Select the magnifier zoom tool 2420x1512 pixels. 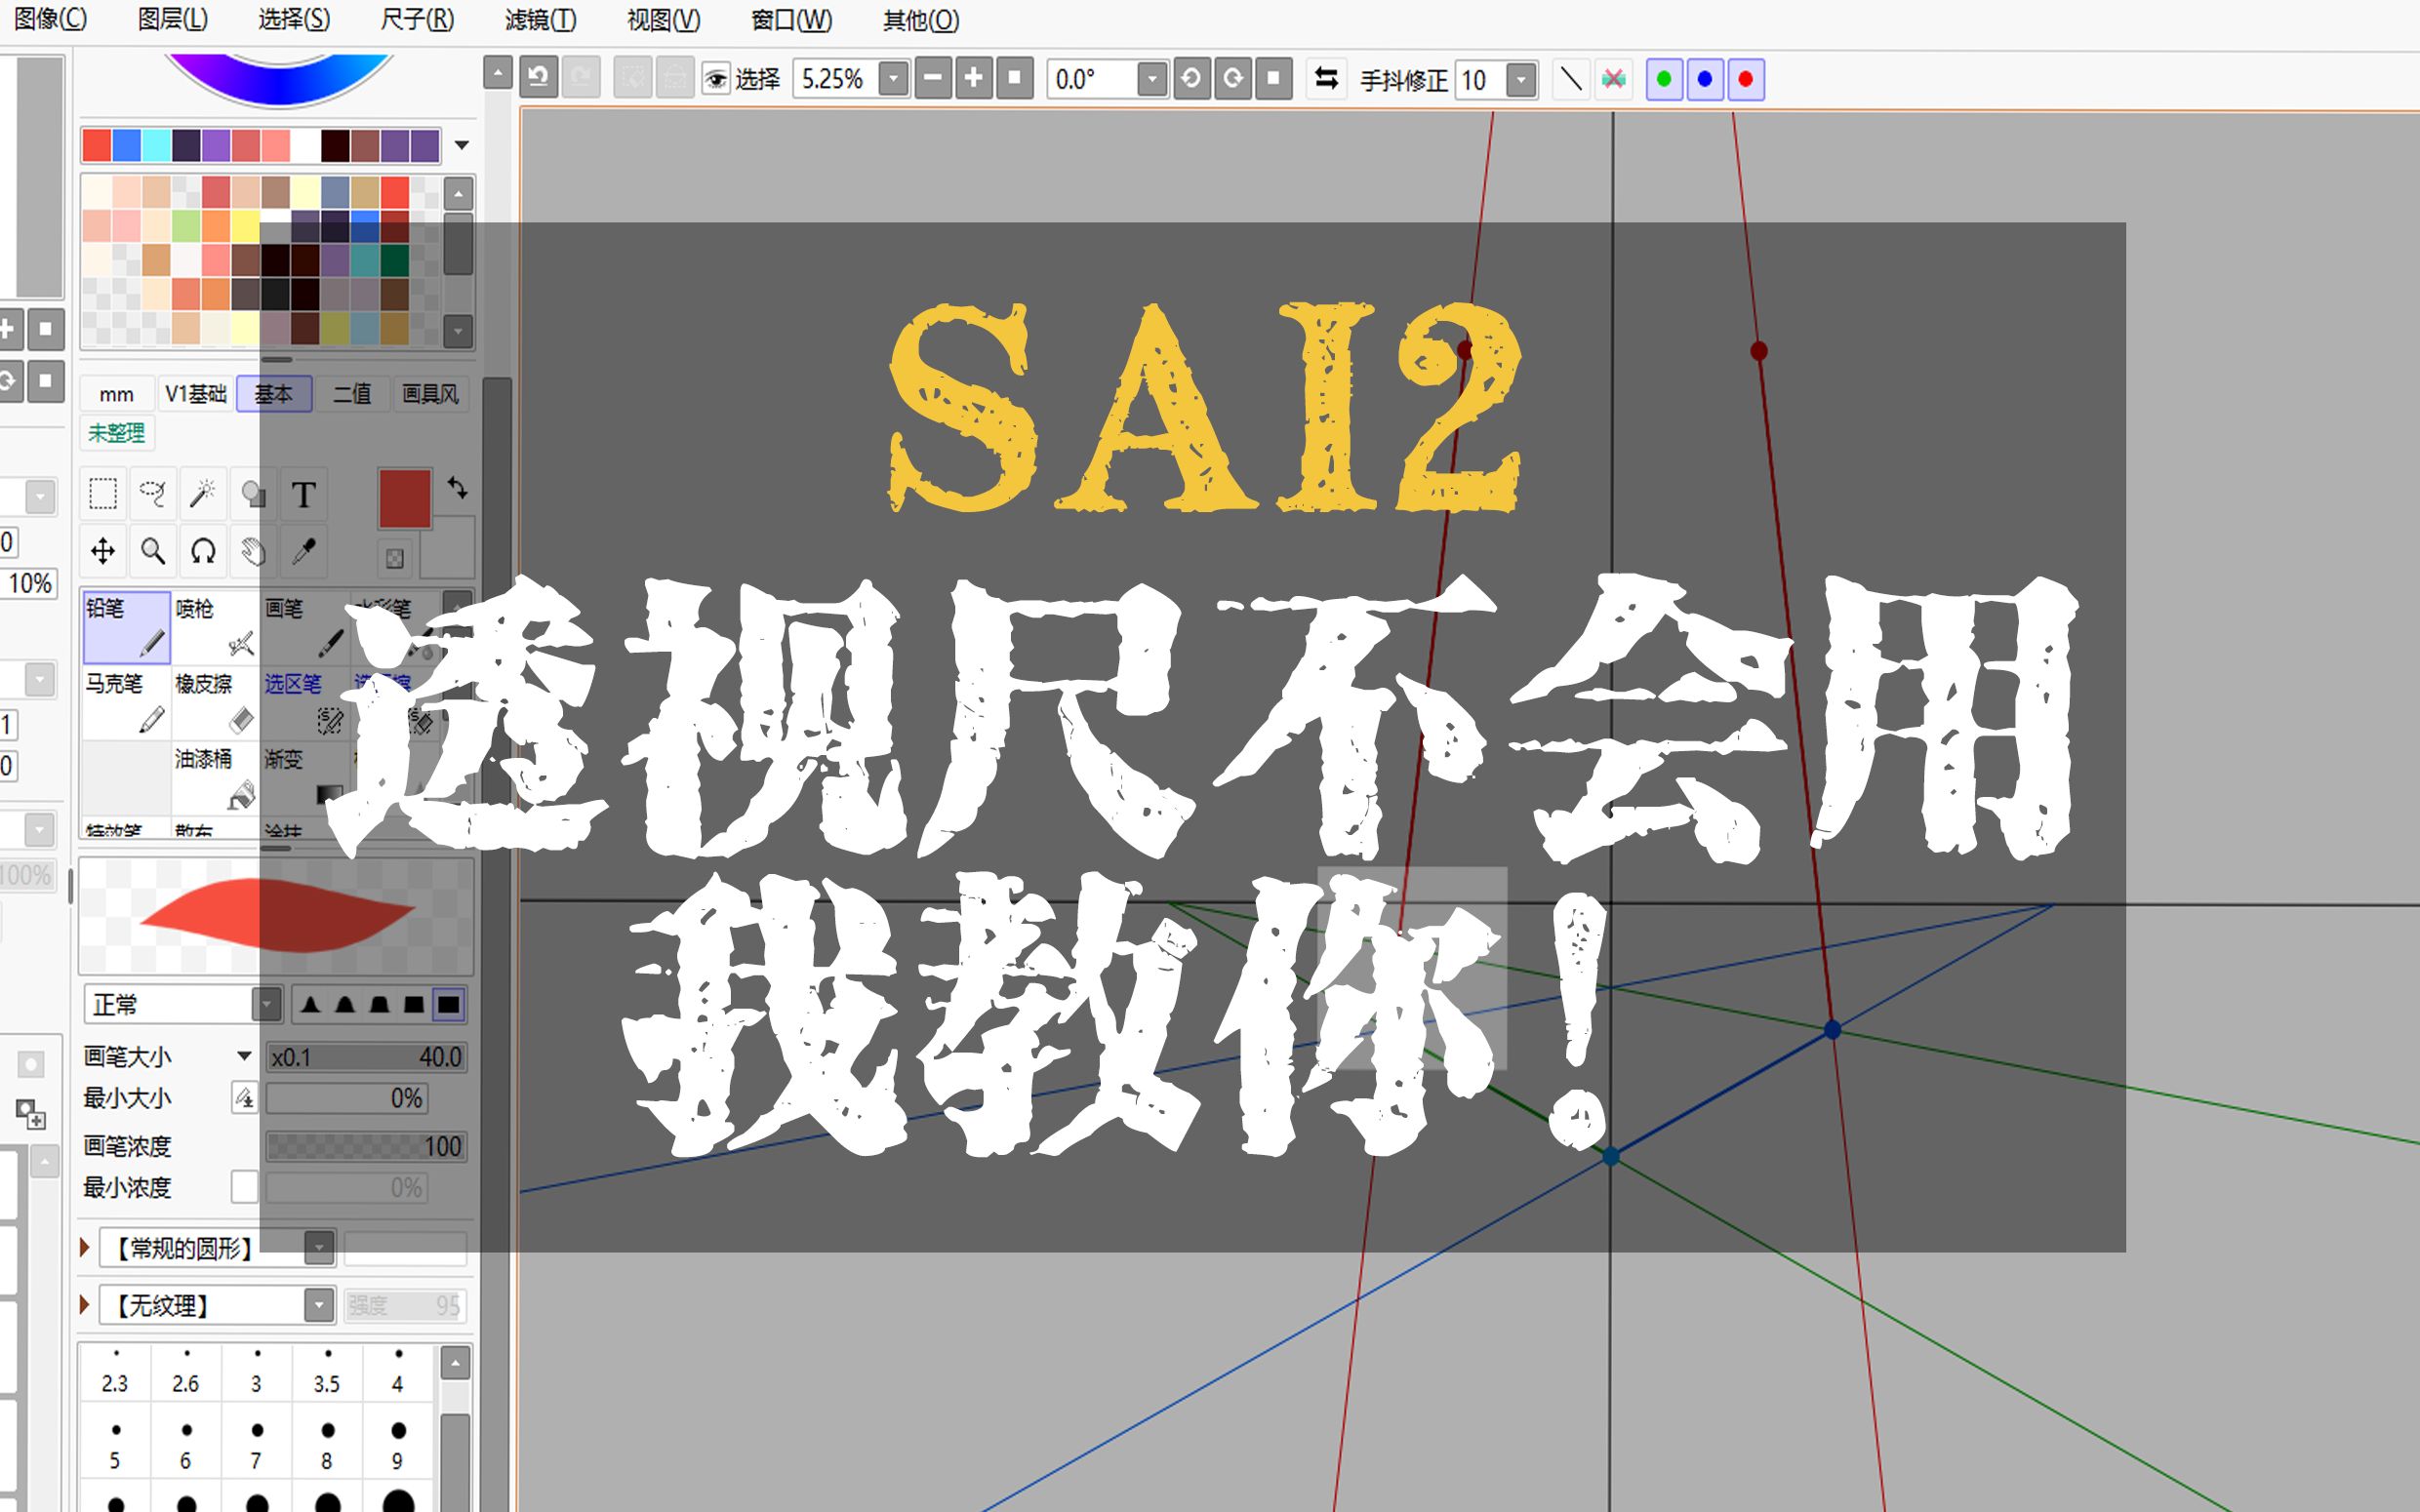153,551
